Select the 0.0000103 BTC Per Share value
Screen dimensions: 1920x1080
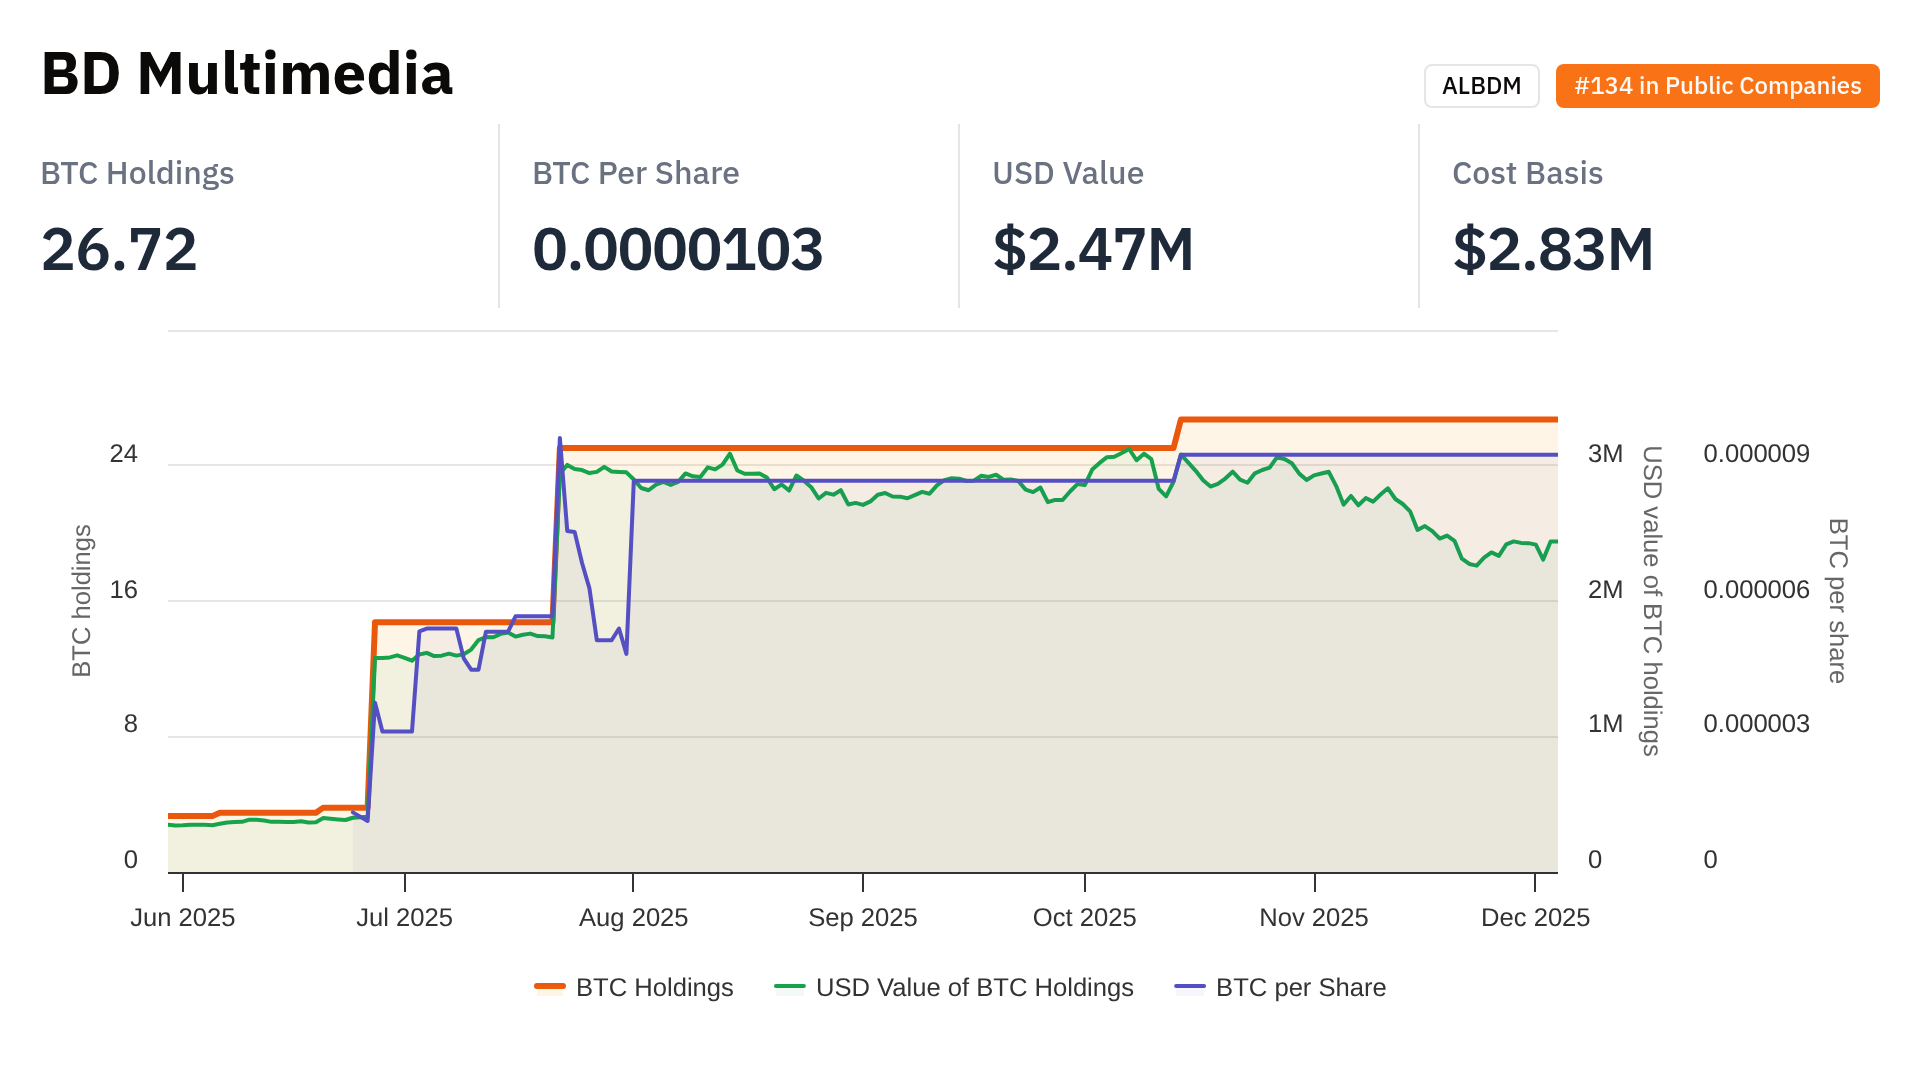pyautogui.click(x=677, y=249)
